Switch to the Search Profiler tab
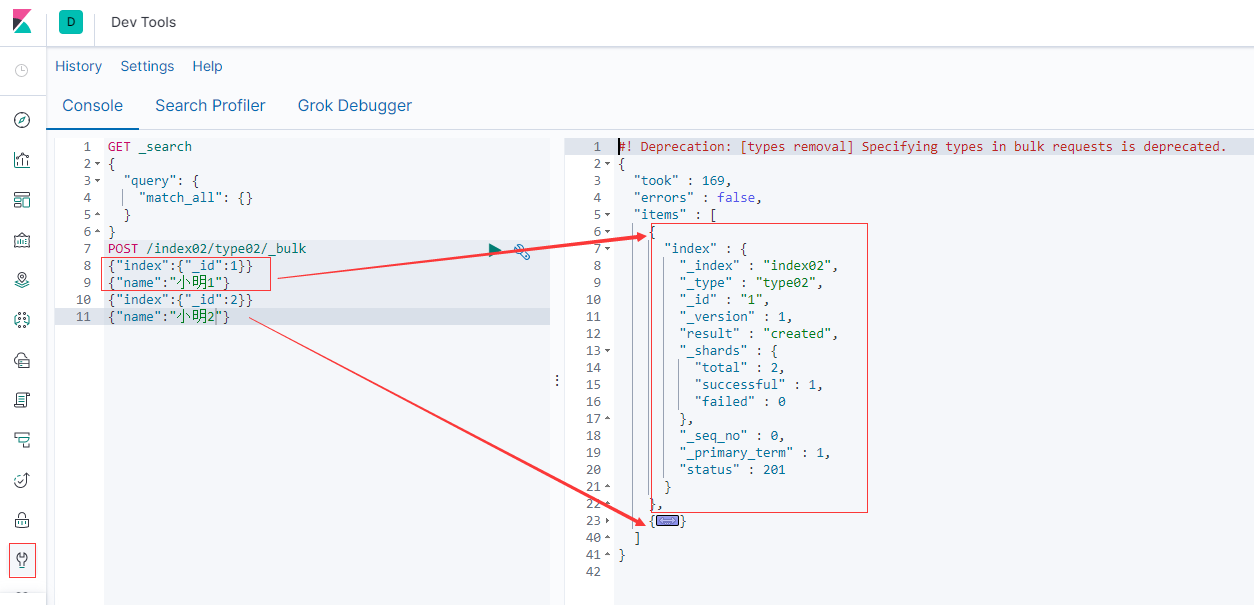The width and height of the screenshot is (1254, 605). pos(210,105)
